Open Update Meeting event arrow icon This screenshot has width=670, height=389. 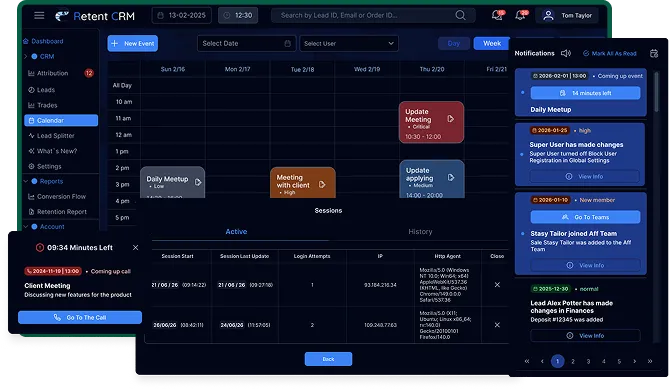(450, 119)
